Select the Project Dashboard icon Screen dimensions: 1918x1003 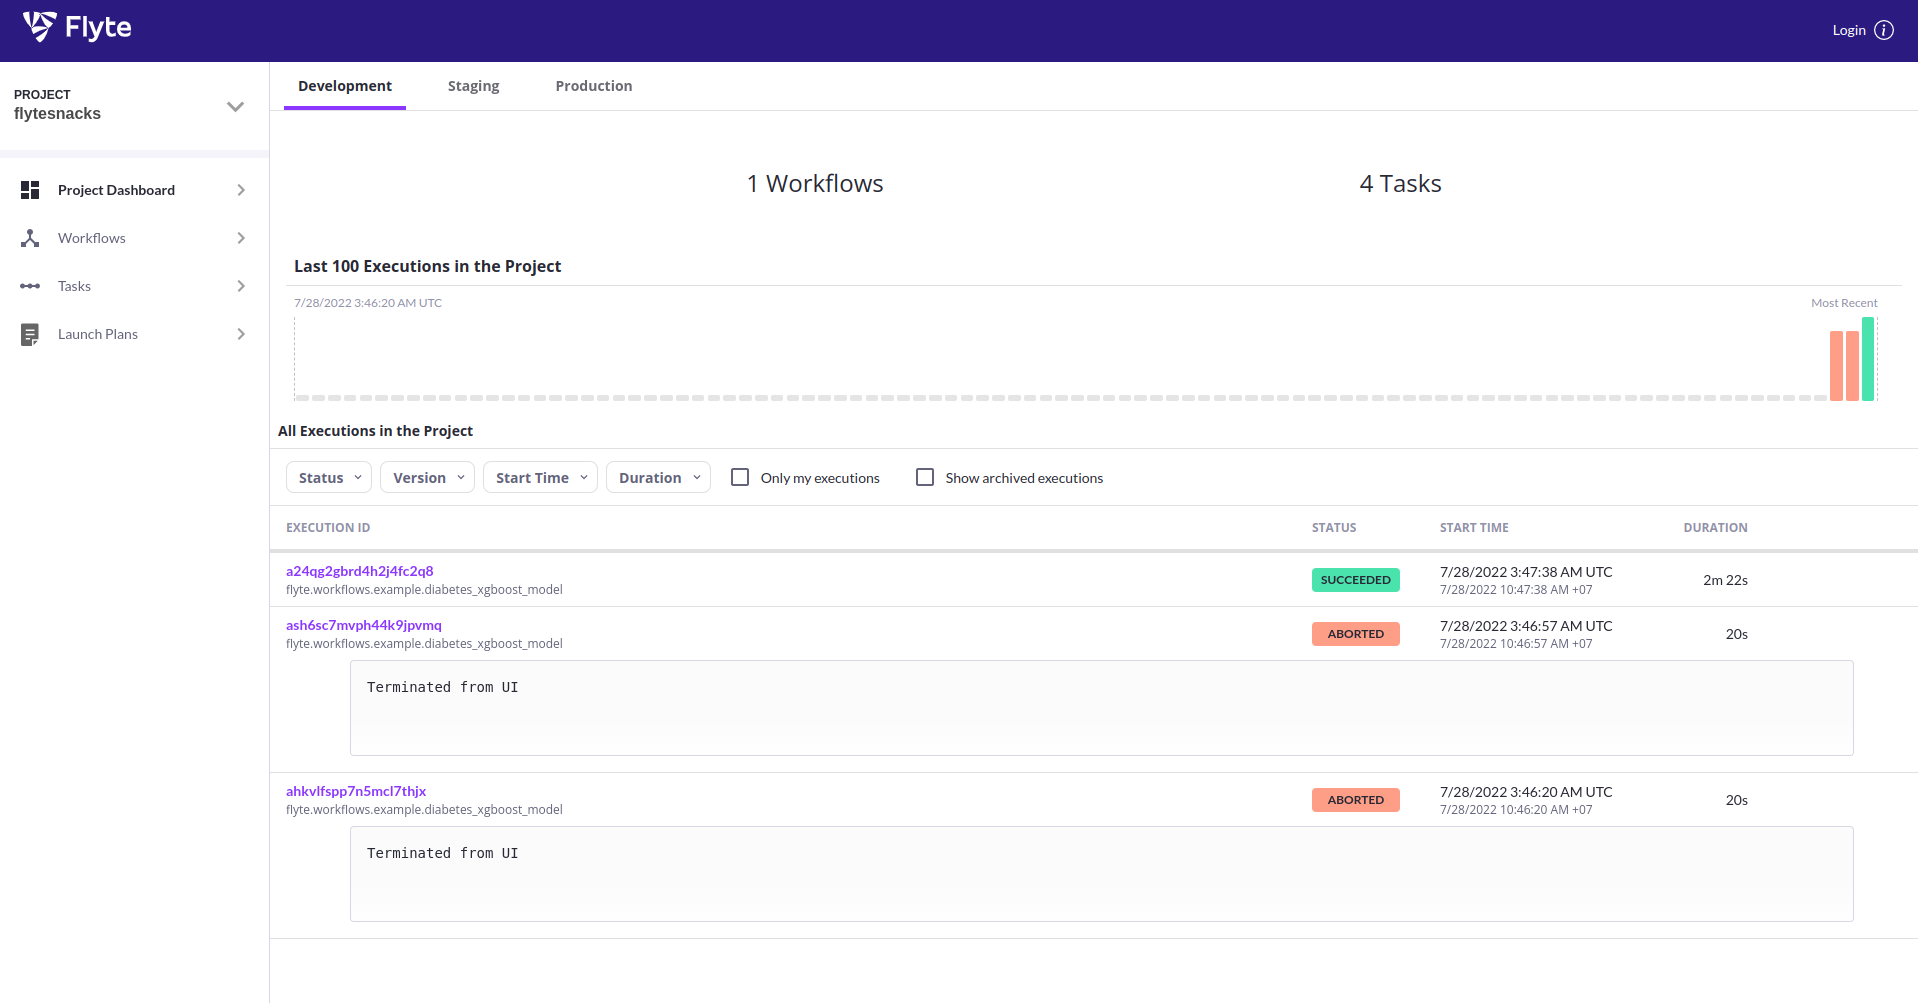pyautogui.click(x=30, y=189)
